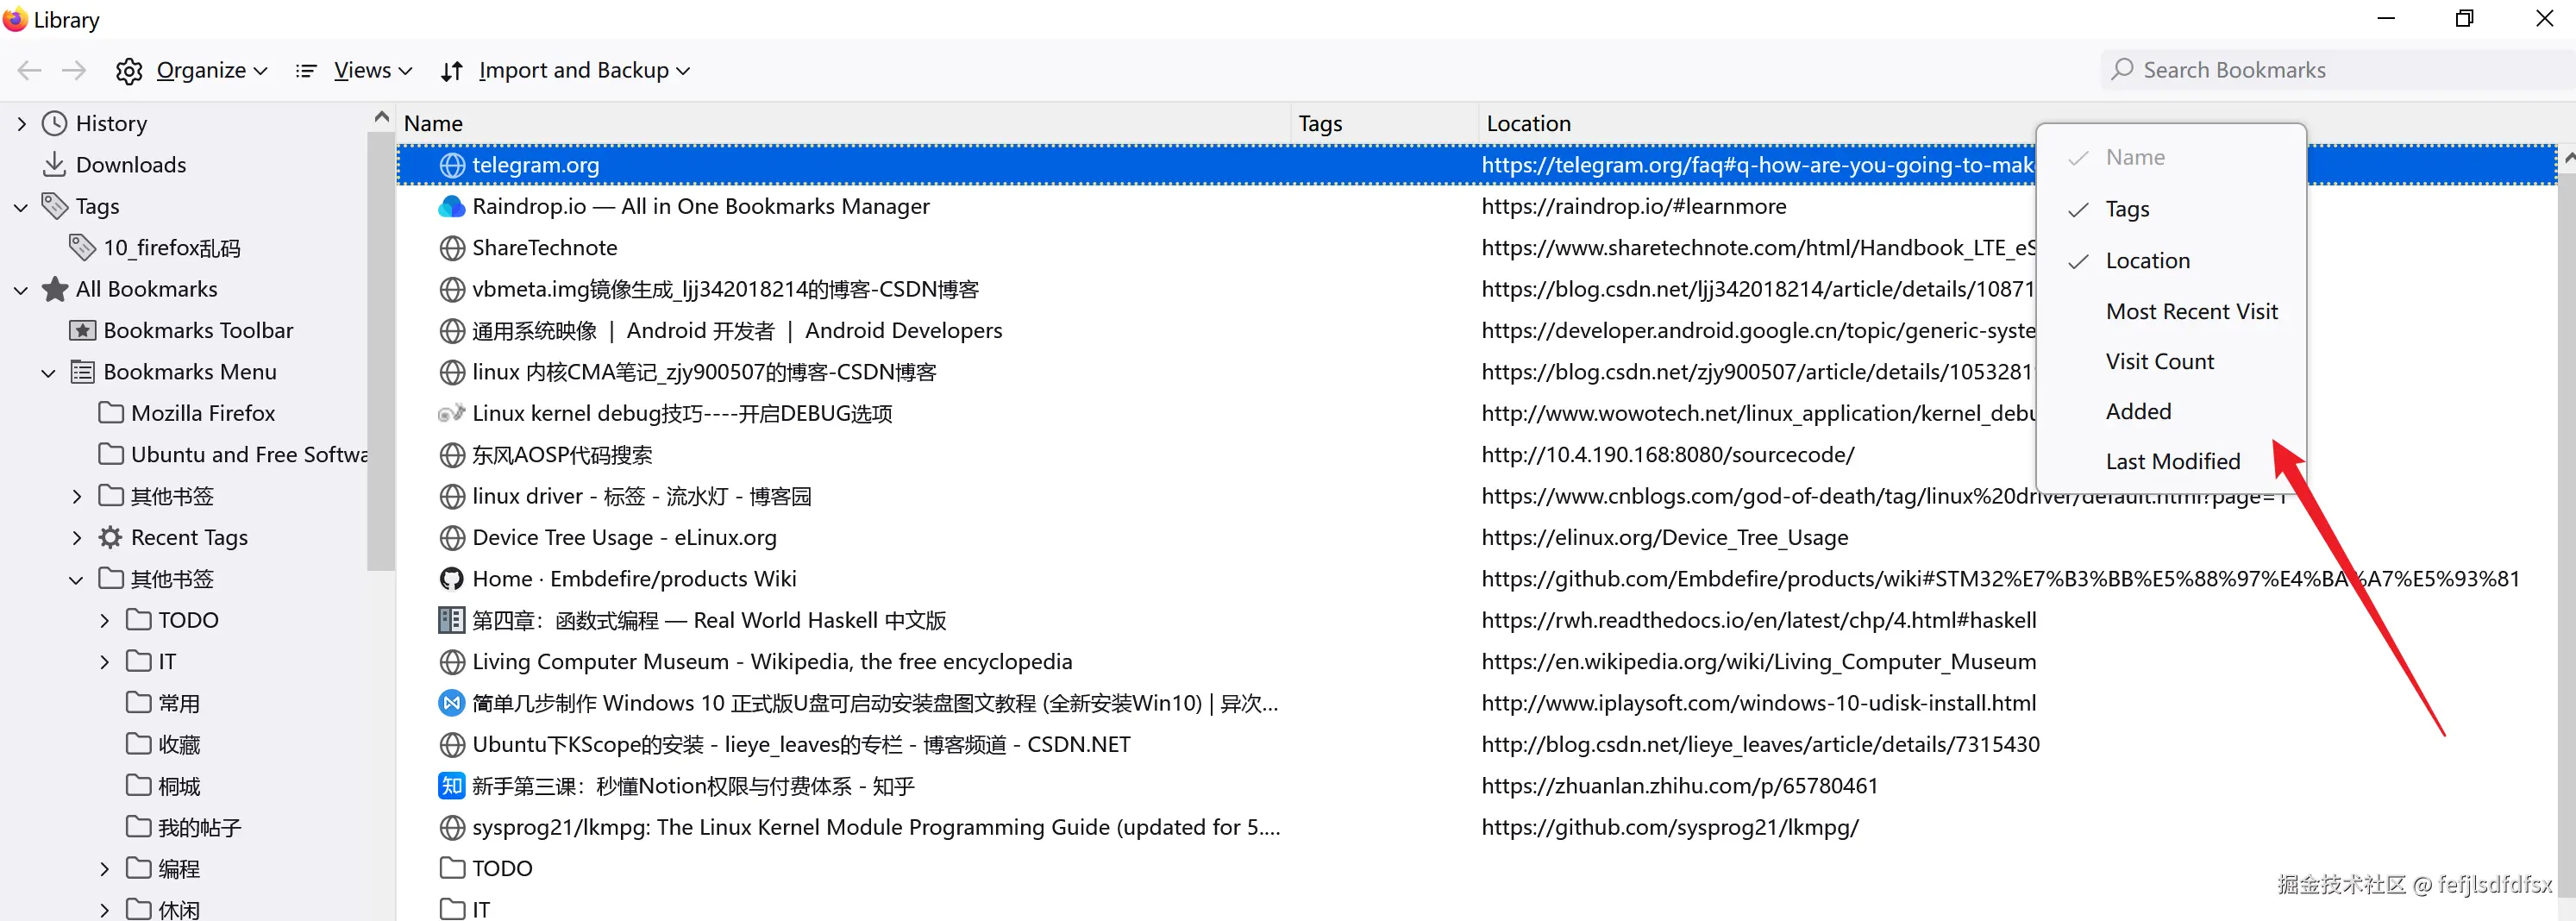Click the GitHub favicon for Embdefire wiki
2576x921 pixels.
tap(452, 579)
